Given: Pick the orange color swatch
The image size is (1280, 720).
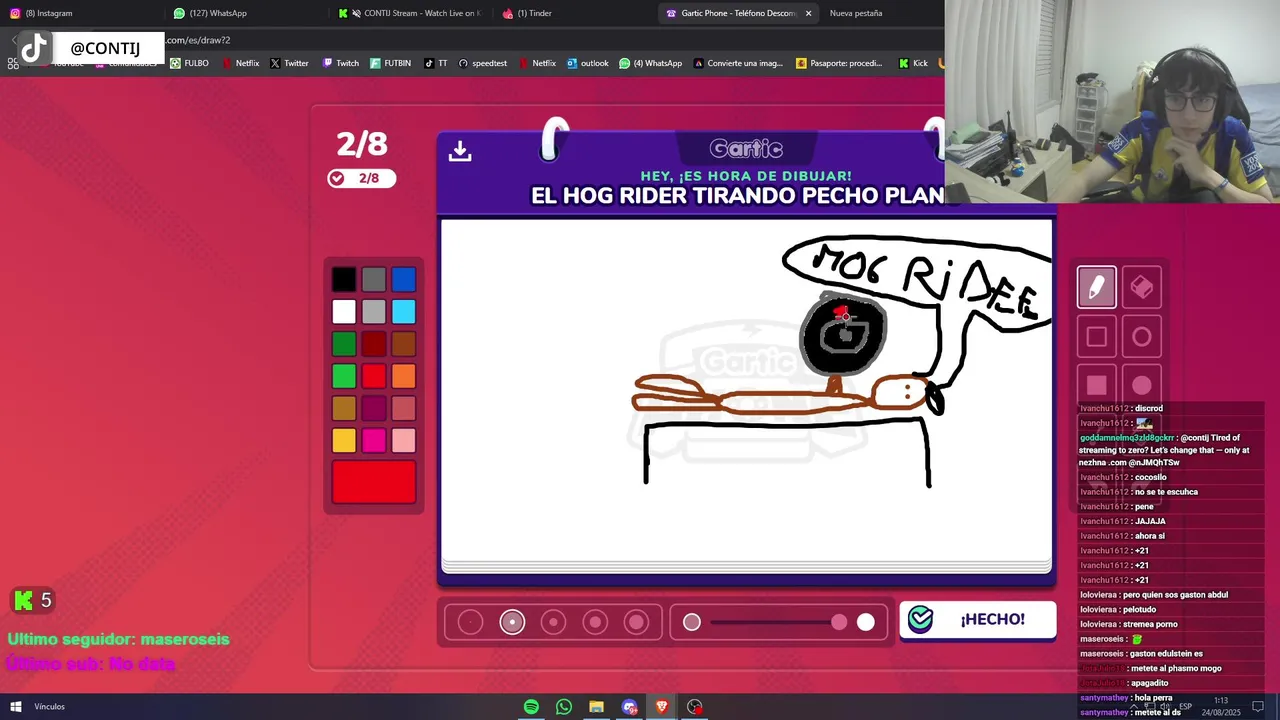Looking at the screenshot, I should point(403,376).
